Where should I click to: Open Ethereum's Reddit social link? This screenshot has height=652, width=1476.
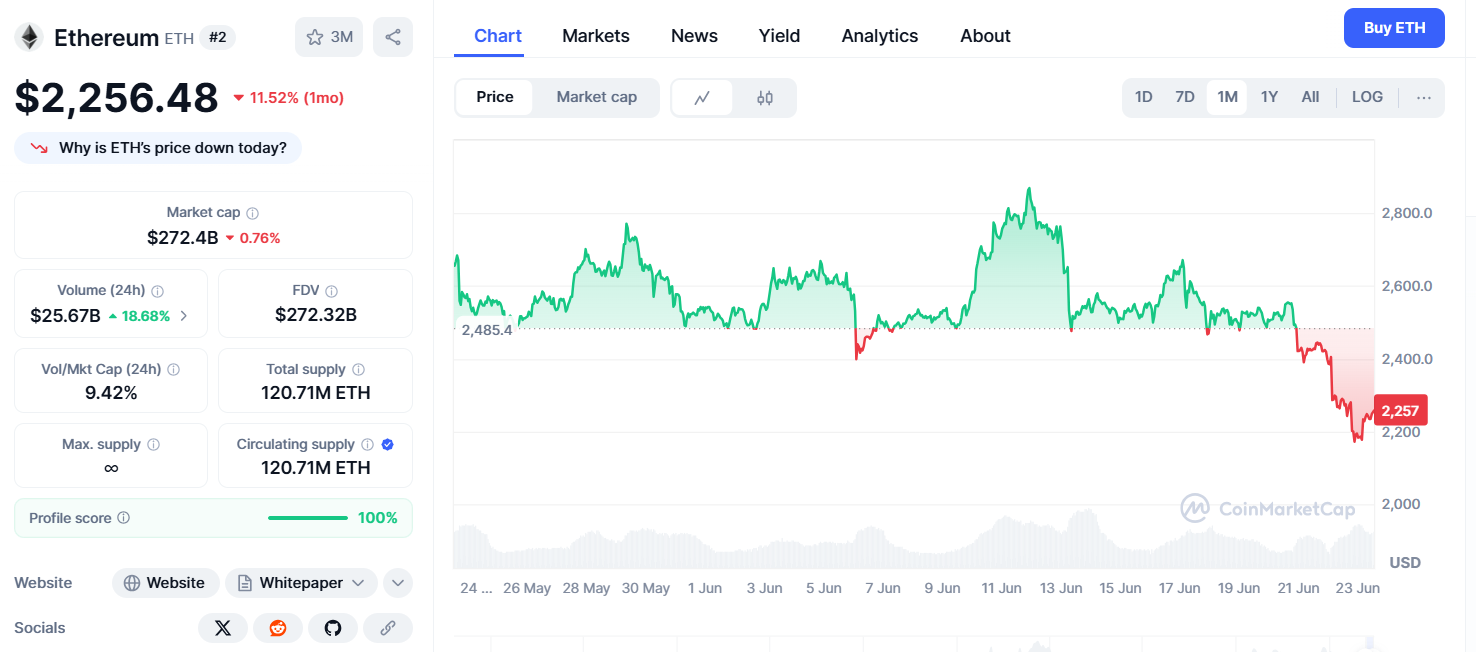click(278, 628)
